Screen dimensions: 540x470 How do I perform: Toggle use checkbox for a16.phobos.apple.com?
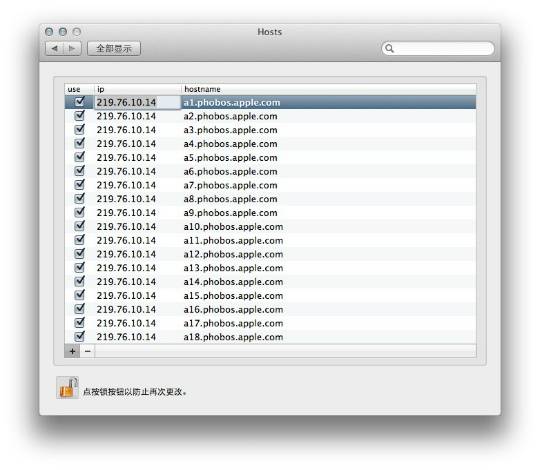point(80,309)
